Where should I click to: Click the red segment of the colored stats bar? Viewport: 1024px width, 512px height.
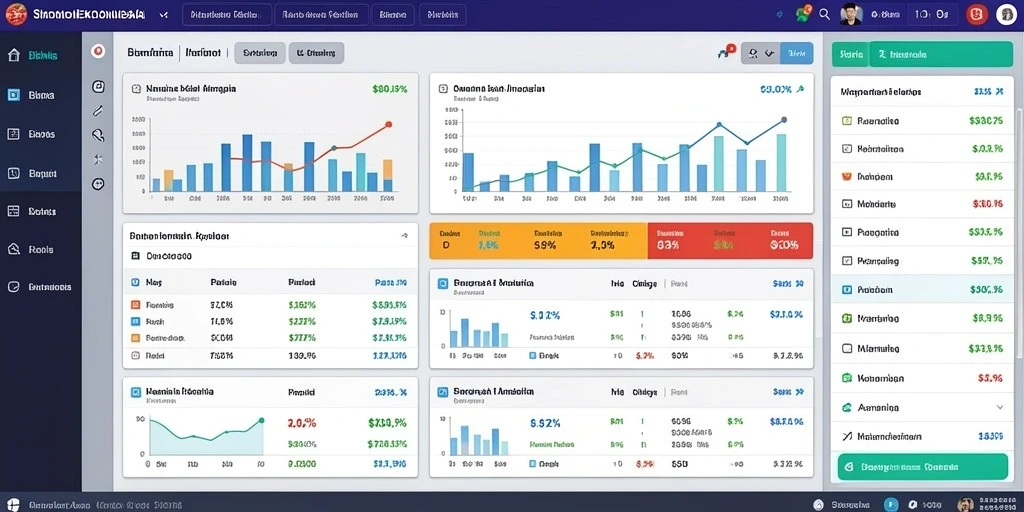[x=730, y=241]
